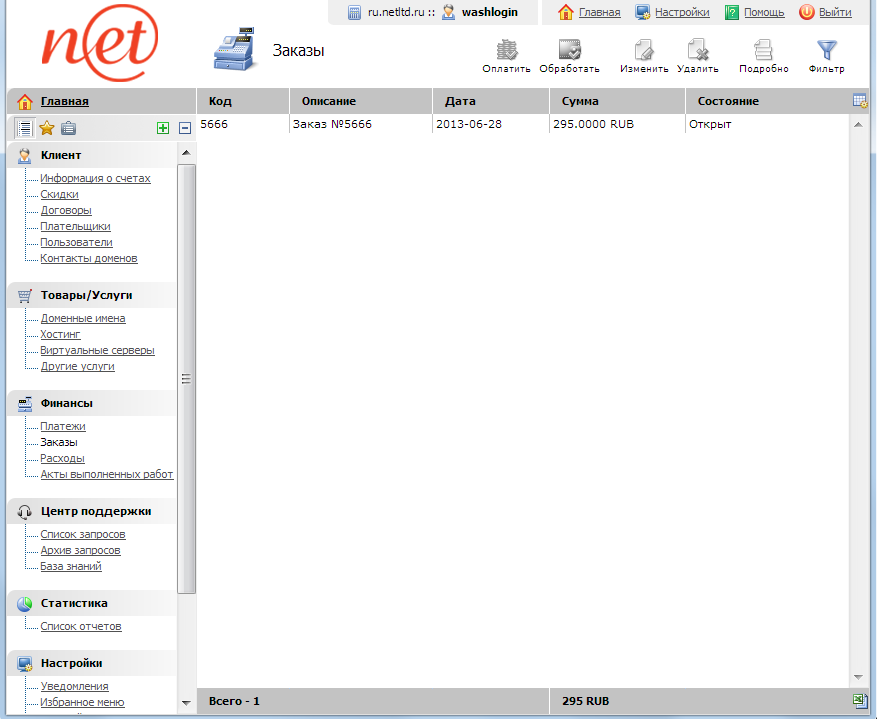The image size is (877, 719).
Task: Expand all menu sections with green plus
Action: tap(163, 128)
